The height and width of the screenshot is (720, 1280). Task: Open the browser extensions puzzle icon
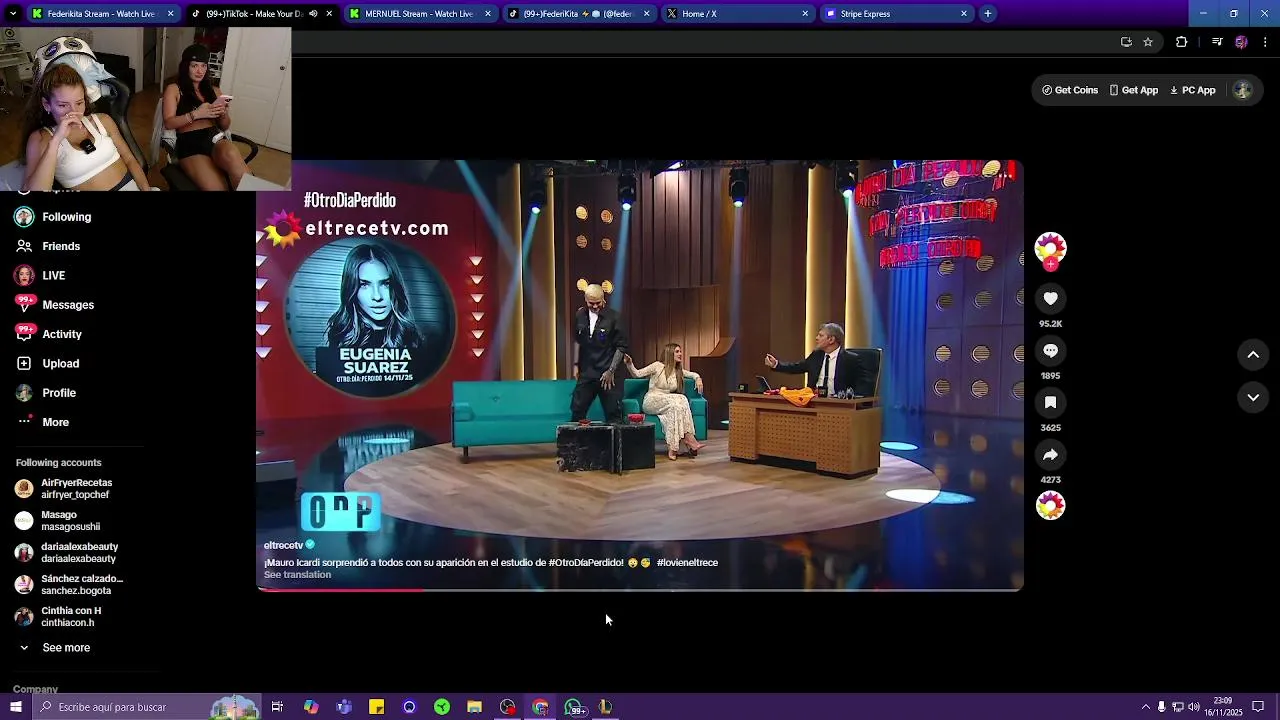pos(1181,42)
